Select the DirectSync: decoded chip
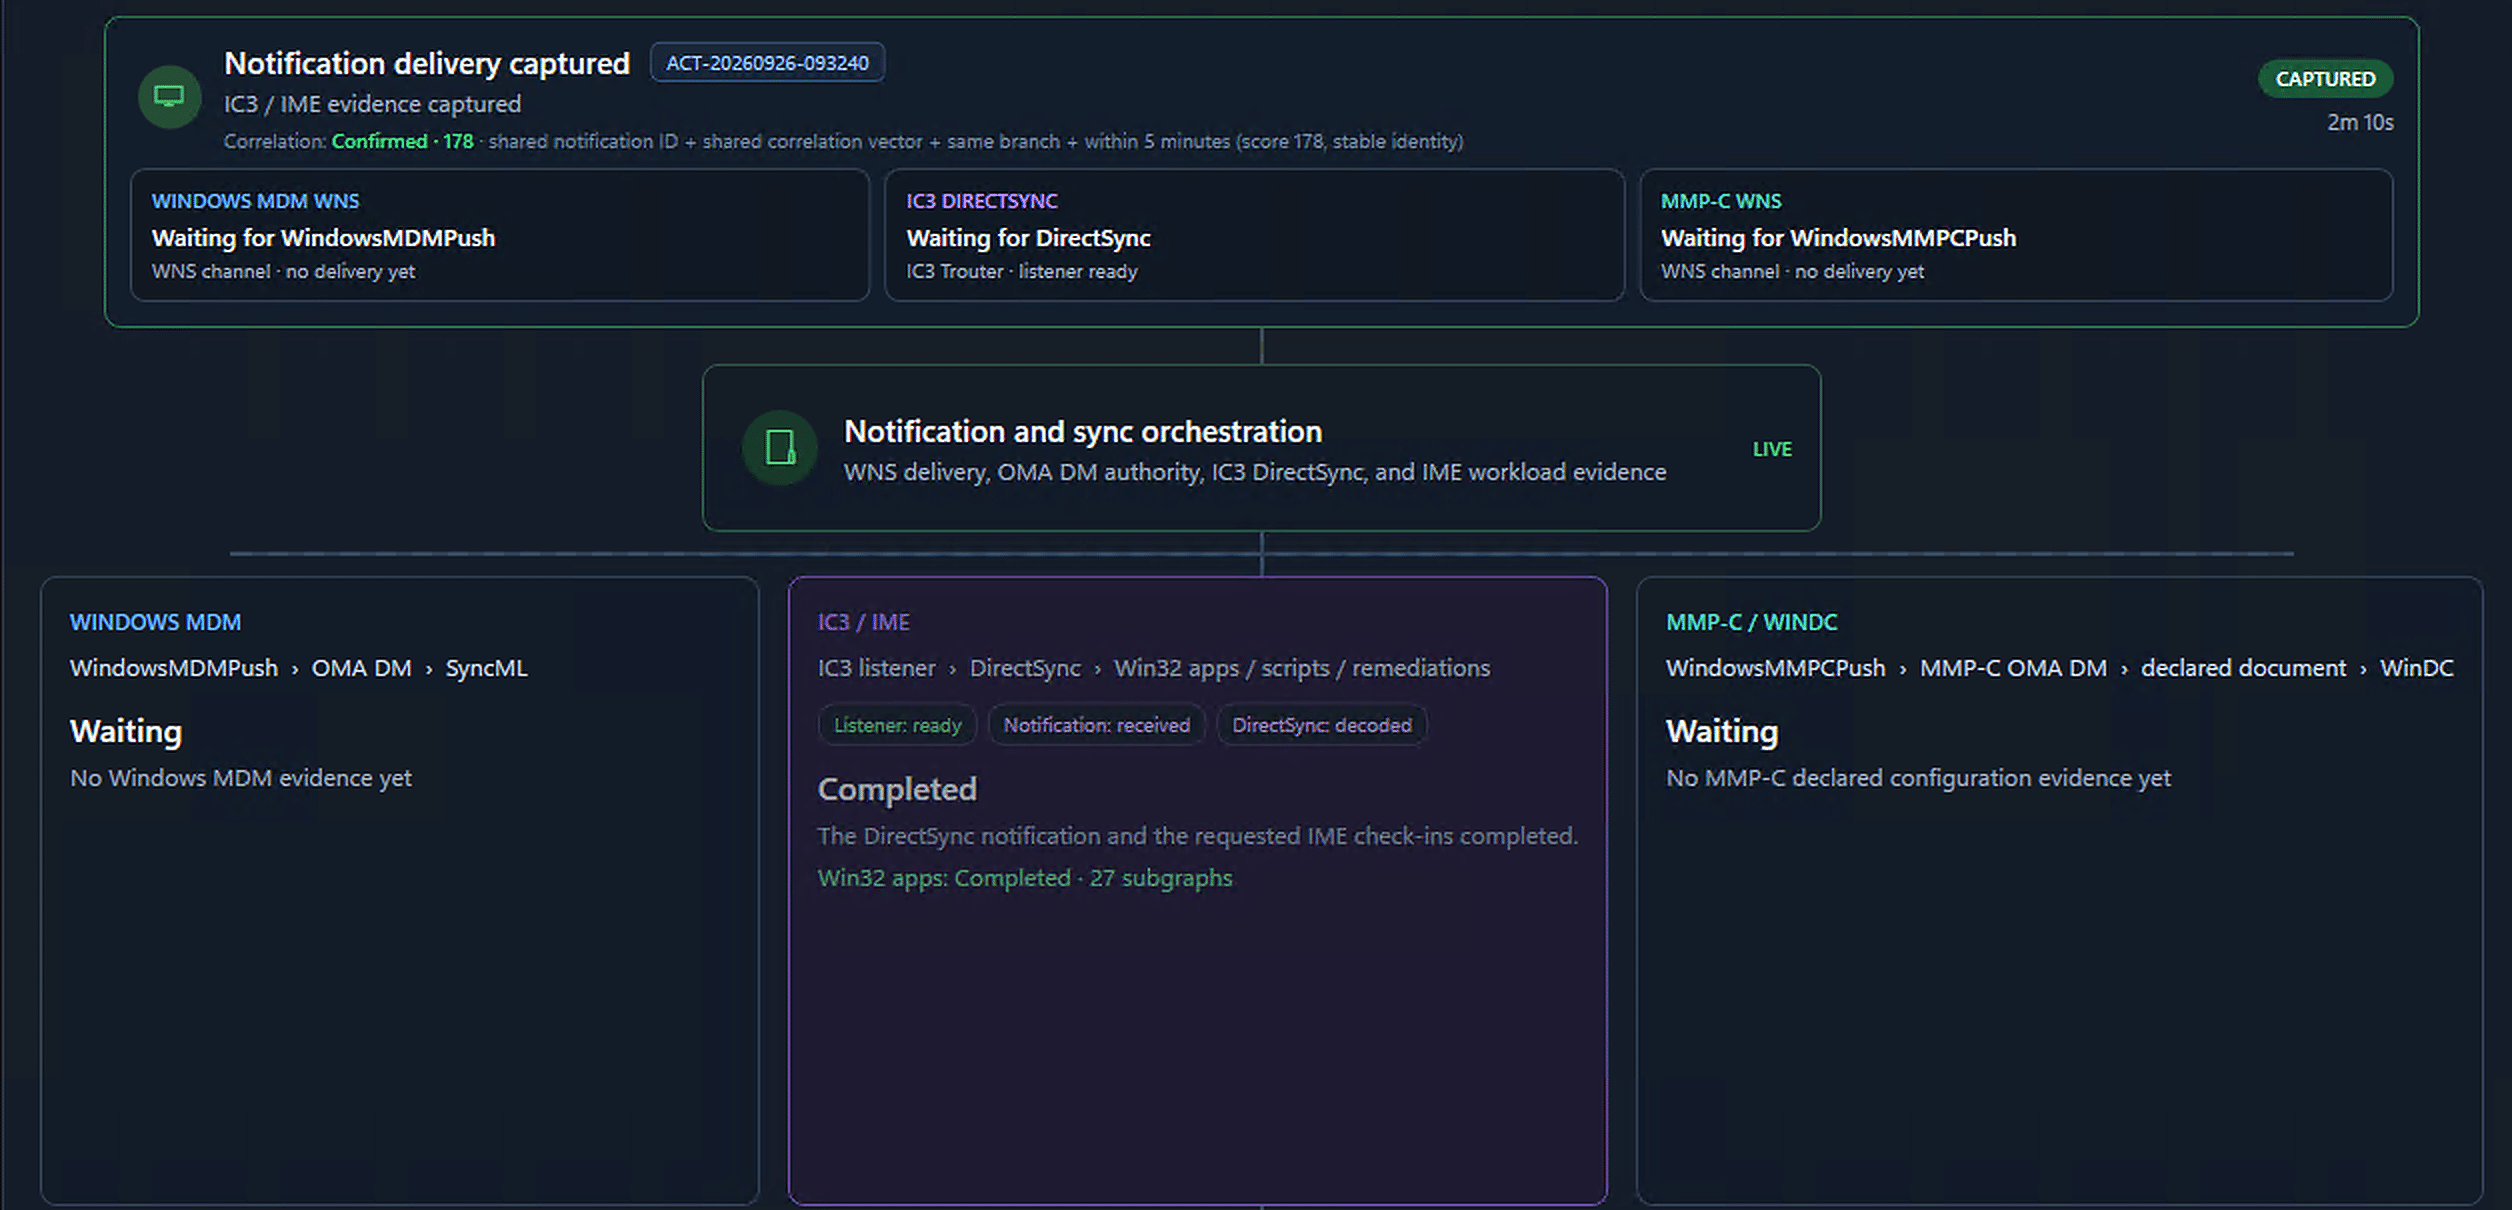2512x1210 pixels. [x=1322, y=725]
